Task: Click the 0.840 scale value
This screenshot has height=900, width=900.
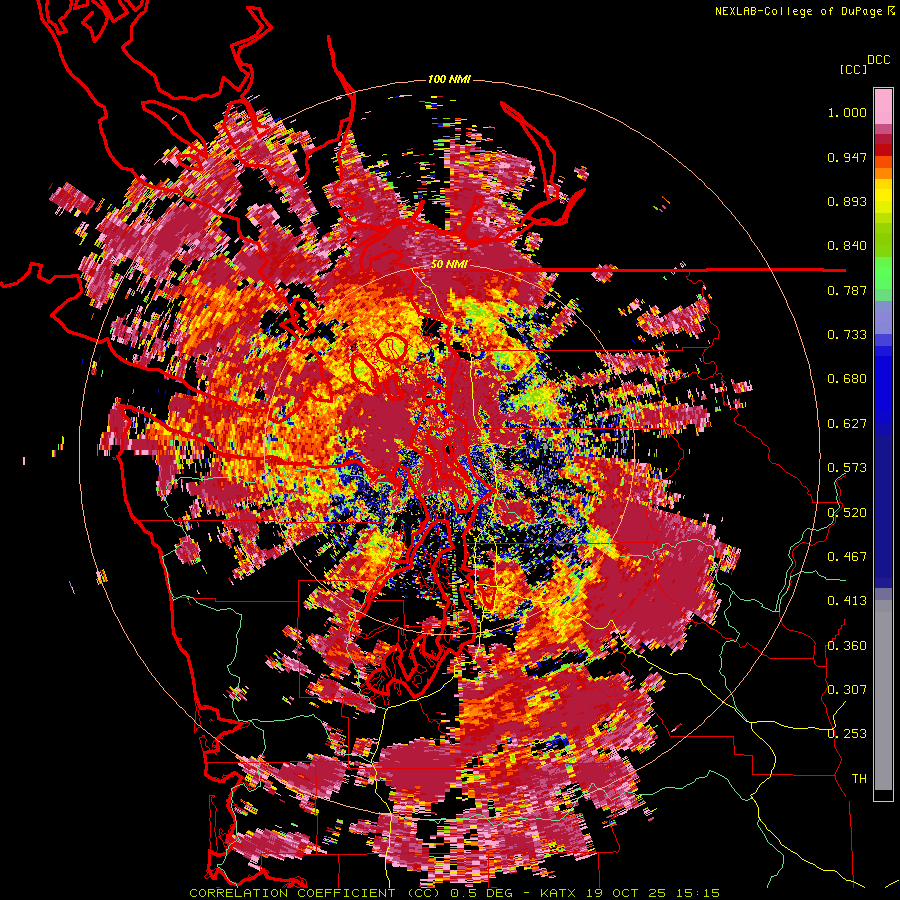Action: coord(847,246)
